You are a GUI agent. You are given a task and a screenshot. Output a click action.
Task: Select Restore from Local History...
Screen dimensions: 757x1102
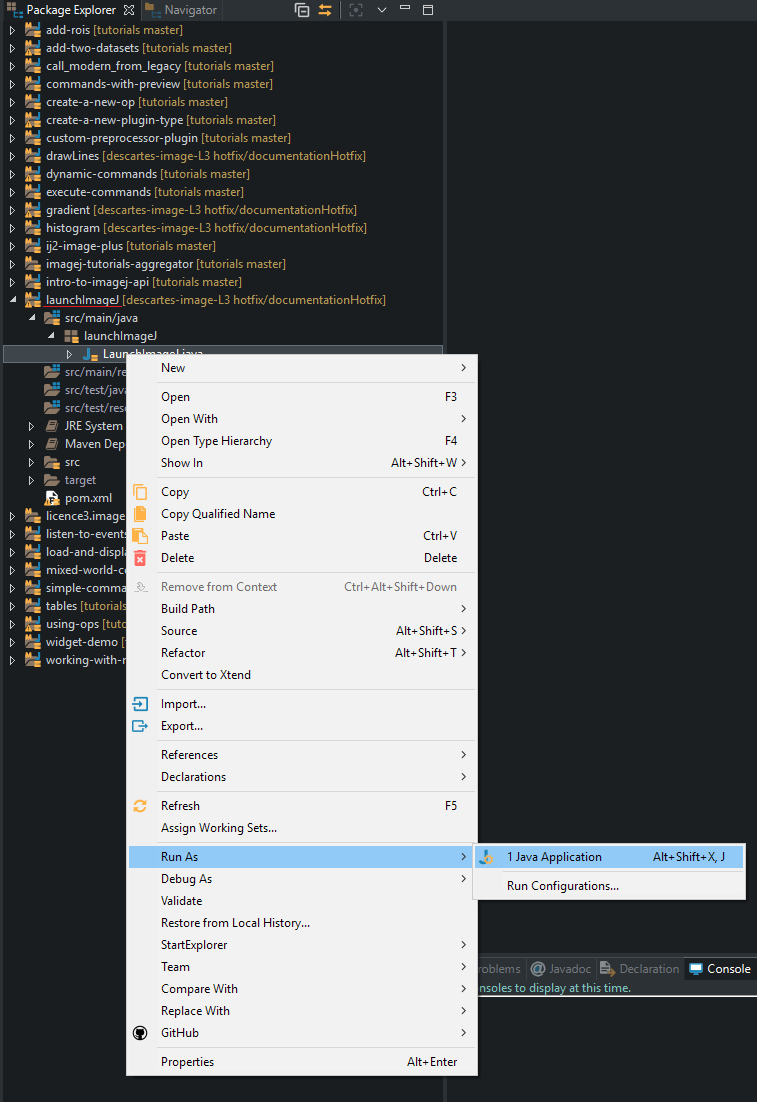point(303,923)
